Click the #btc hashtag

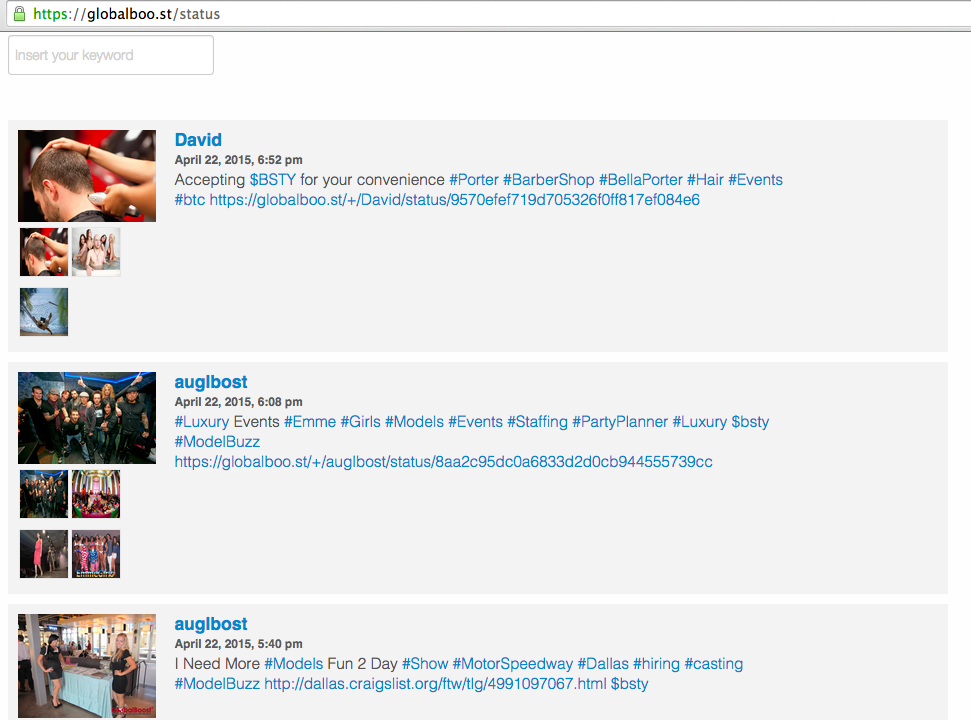(189, 200)
